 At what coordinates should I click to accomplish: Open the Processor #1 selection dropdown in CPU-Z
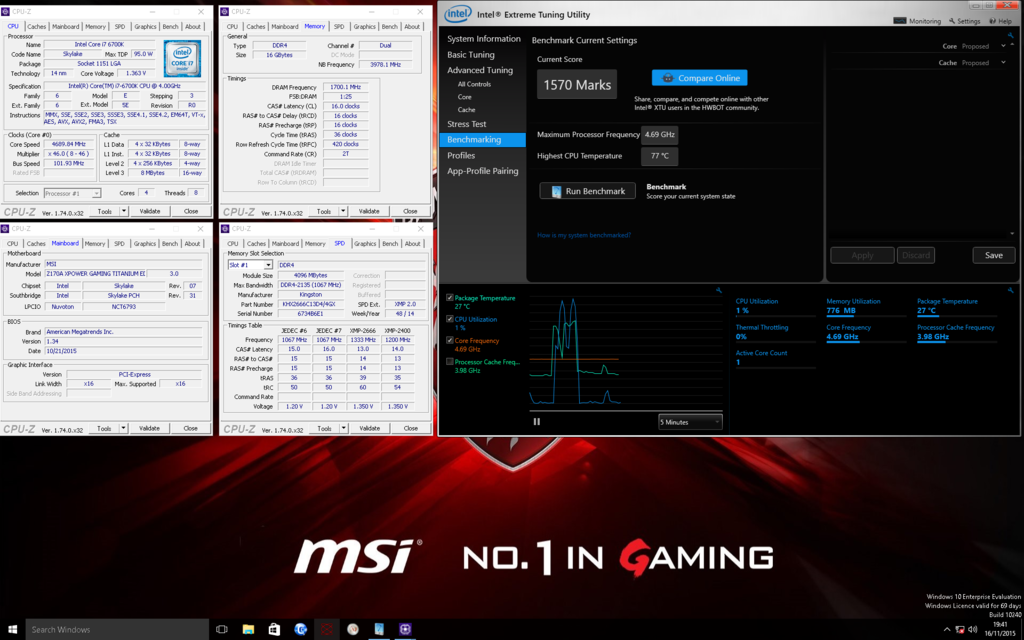pyautogui.click(x=72, y=193)
